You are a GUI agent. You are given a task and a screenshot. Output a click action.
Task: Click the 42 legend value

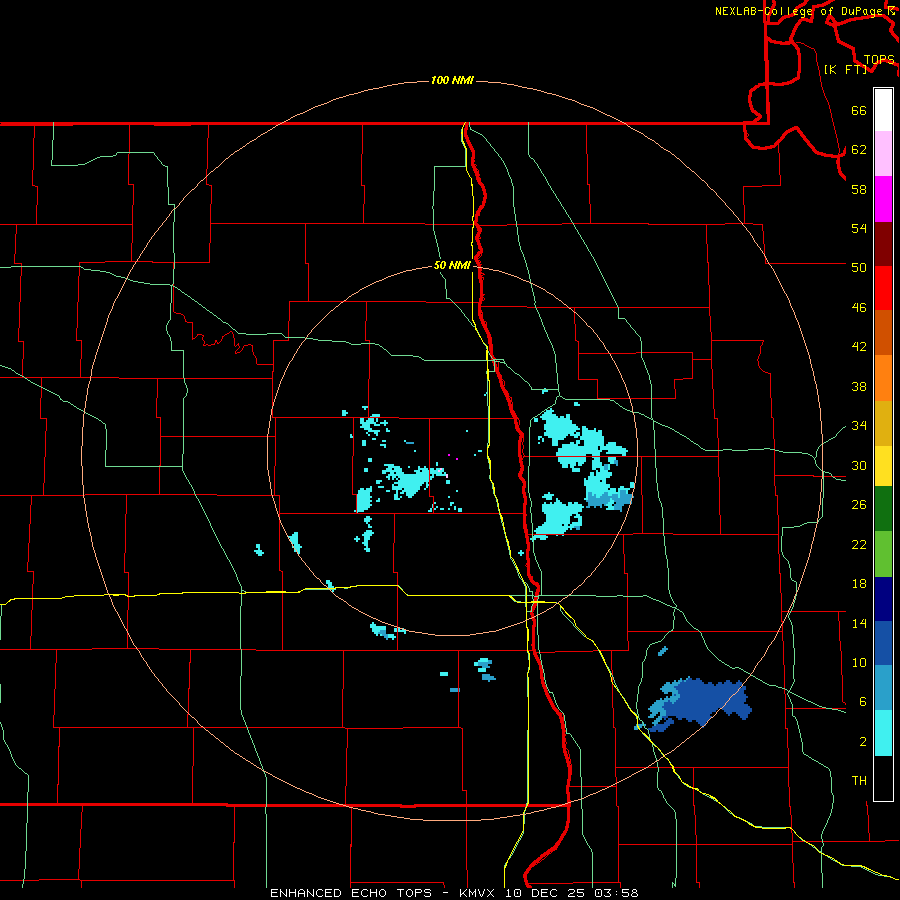click(859, 347)
